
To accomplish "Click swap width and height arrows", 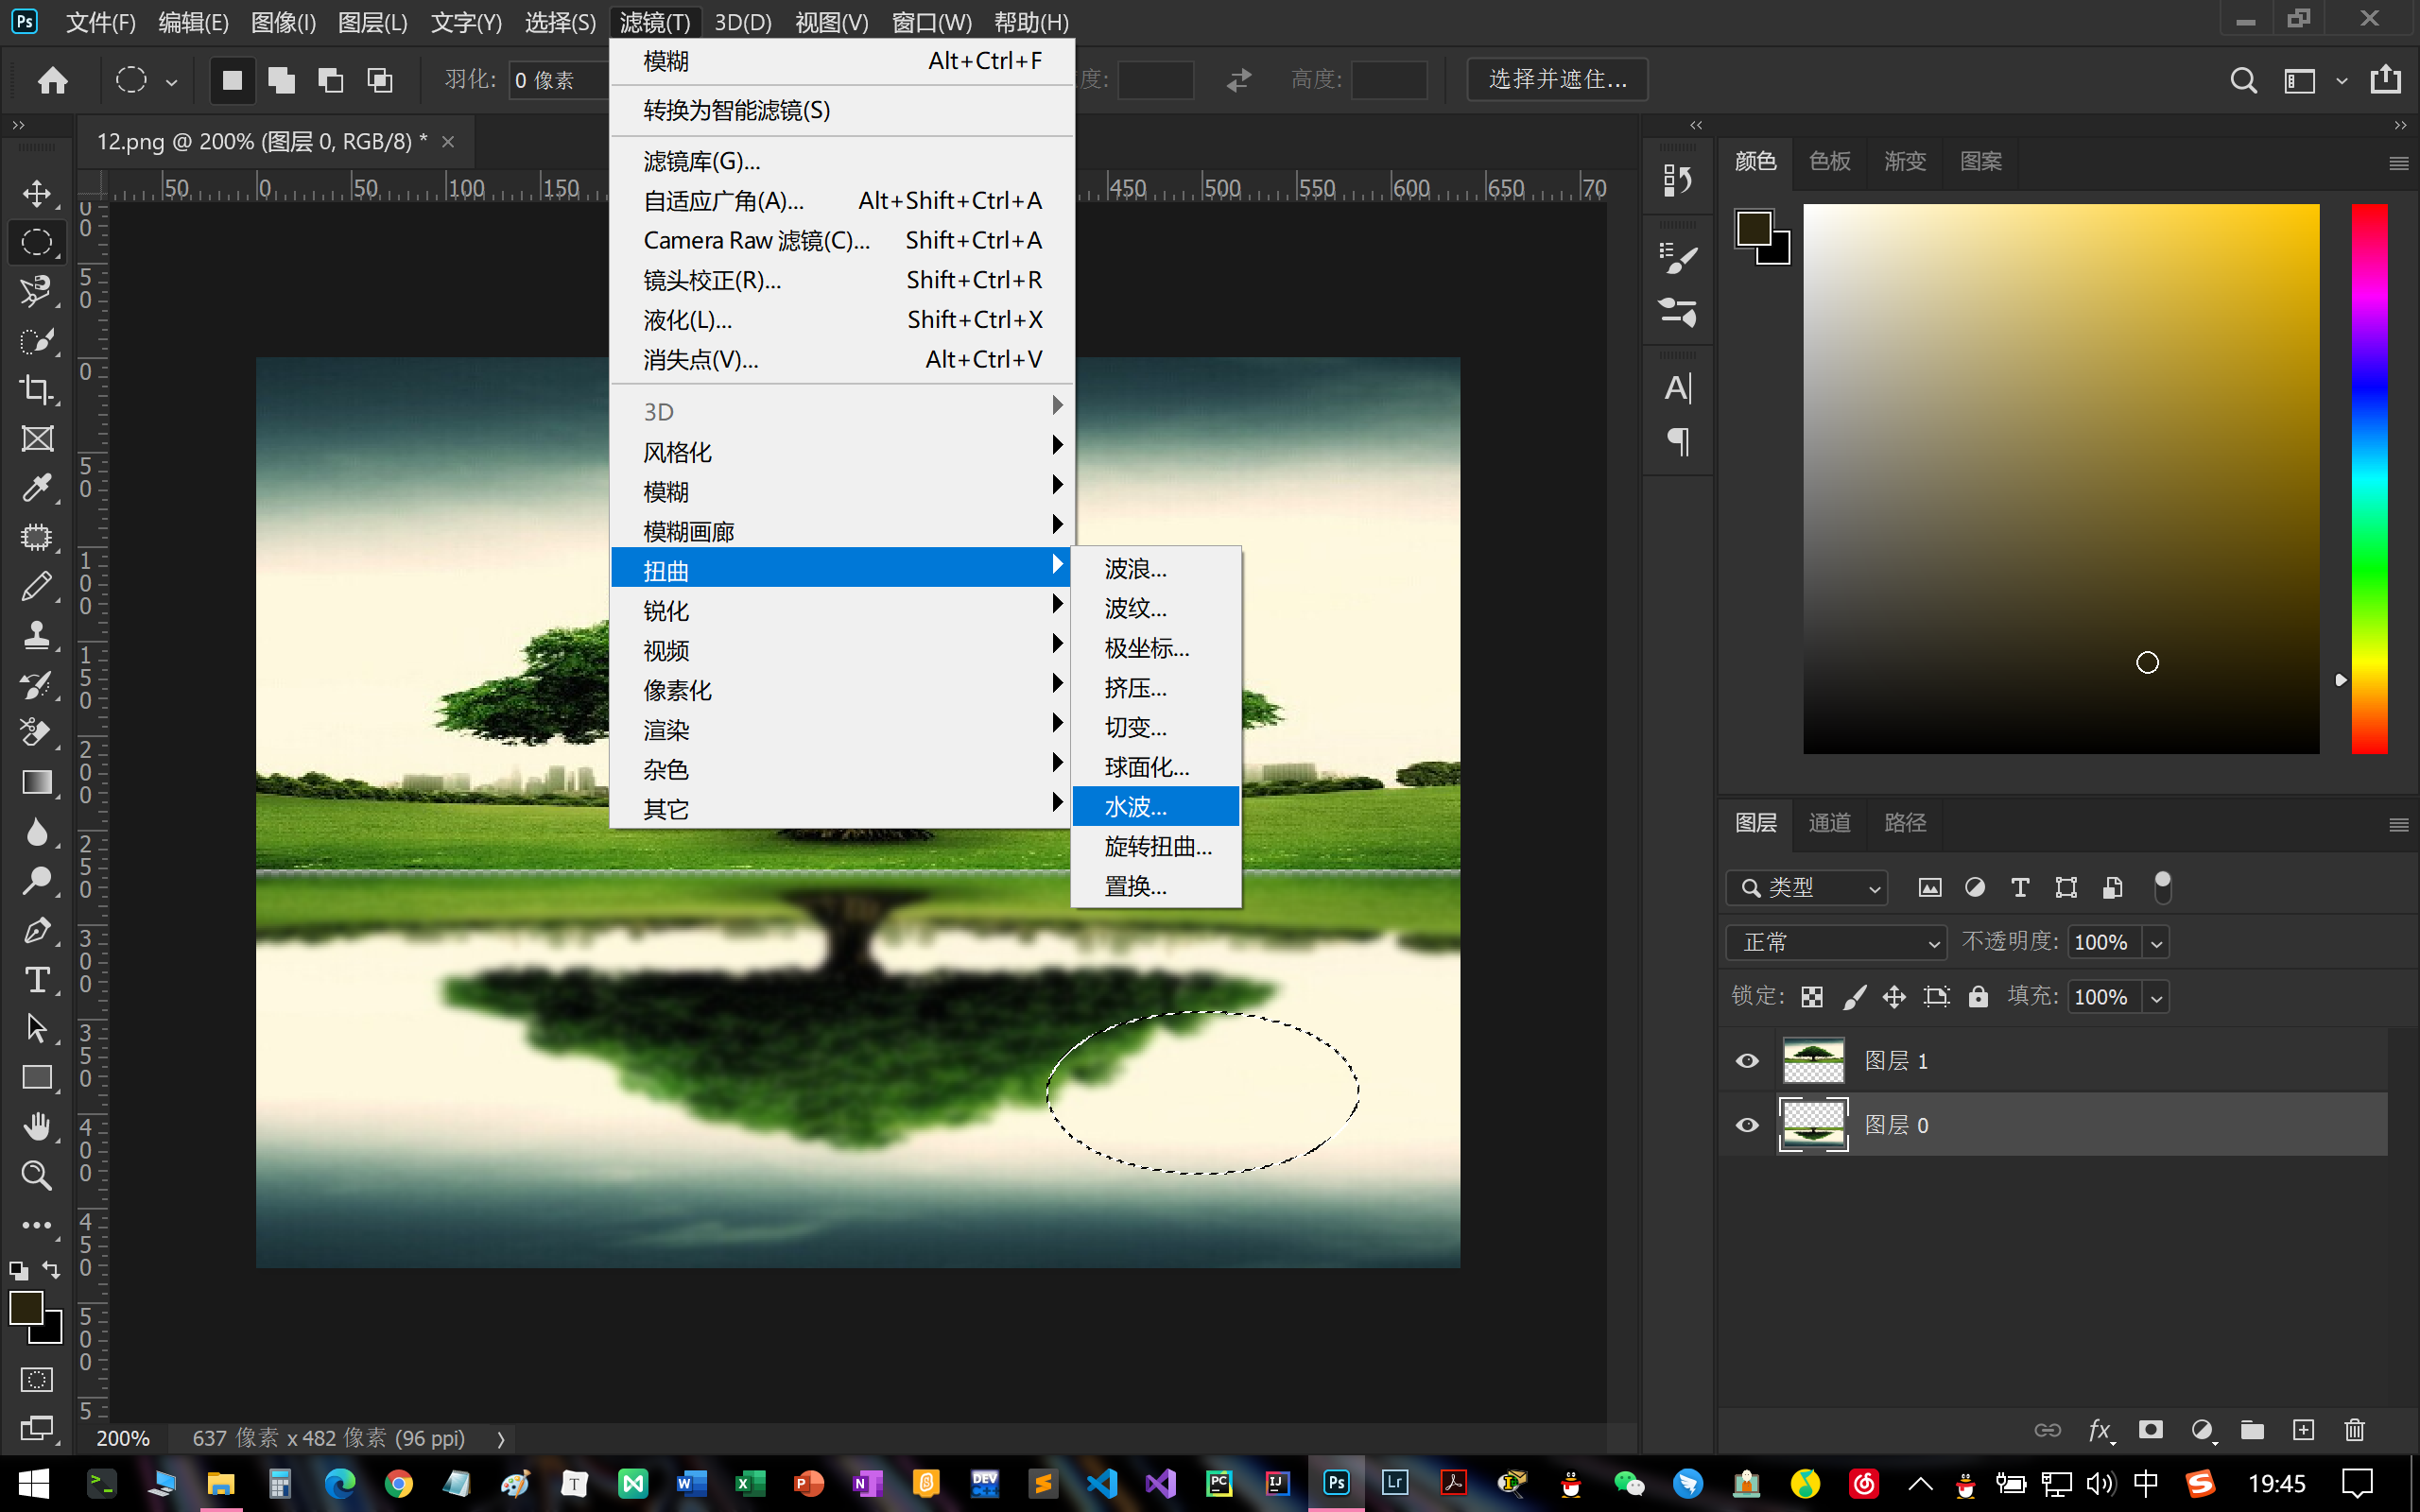I will pos(1239,80).
